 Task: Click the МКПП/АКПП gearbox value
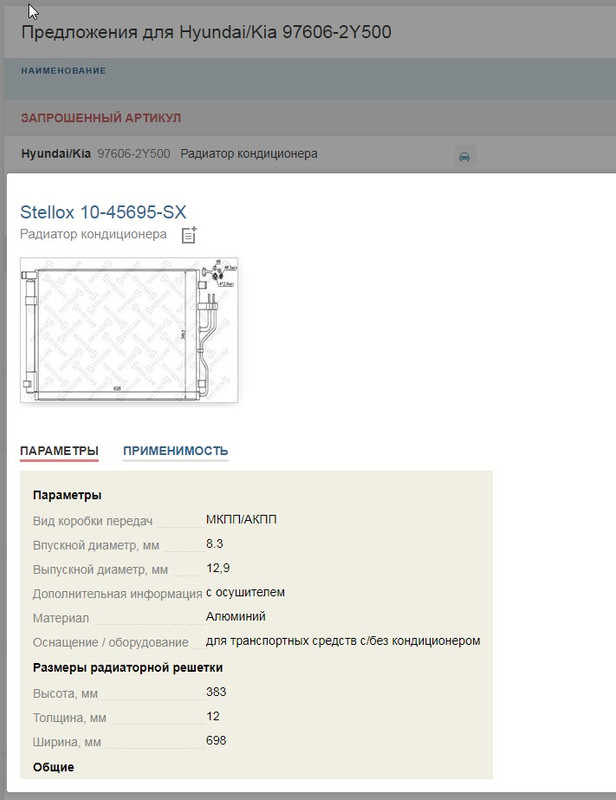click(241, 519)
